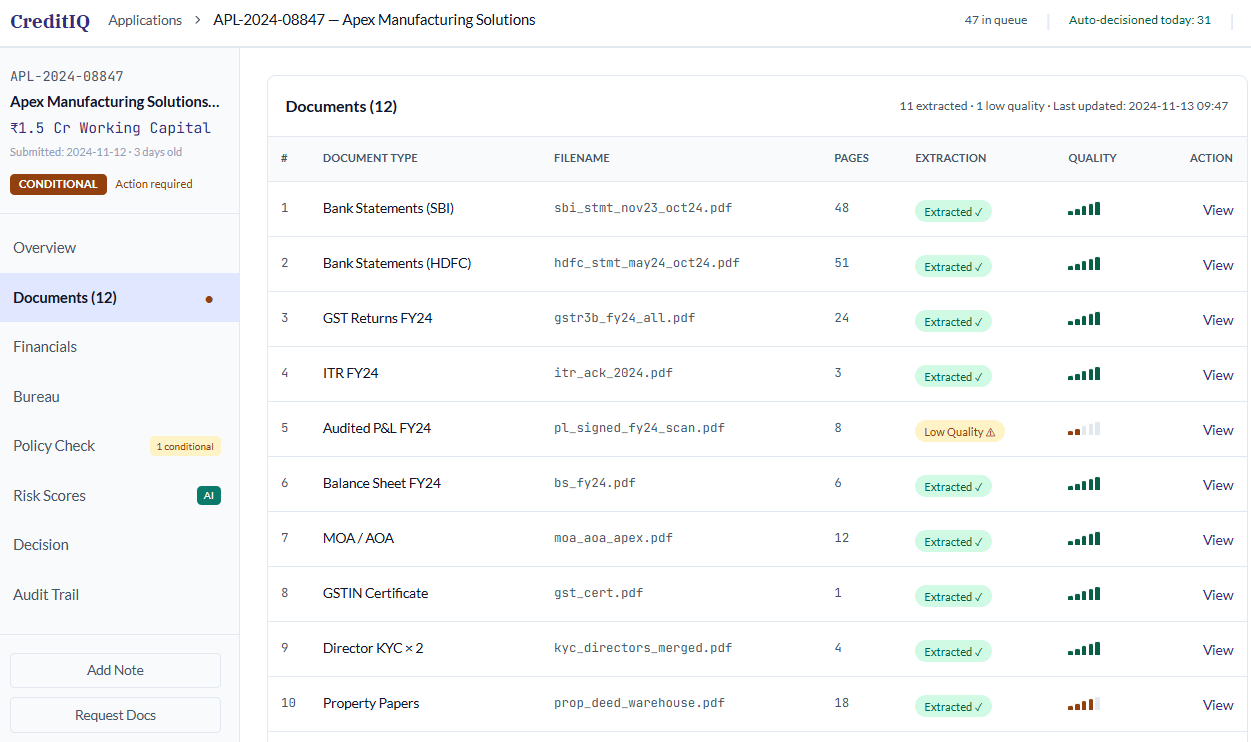
Task: Open the Audit Trail section
Action: (120, 595)
